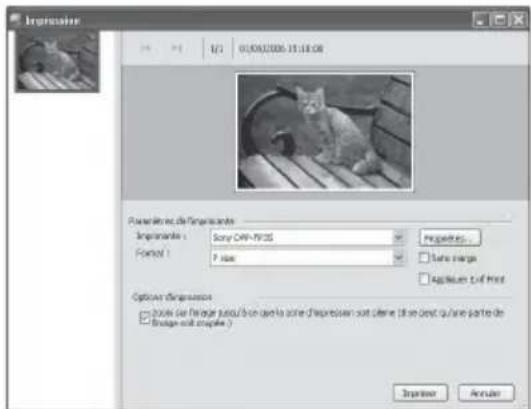Open the Format paper size dropdown arrow
The image size is (531, 409).
(x=398, y=258)
